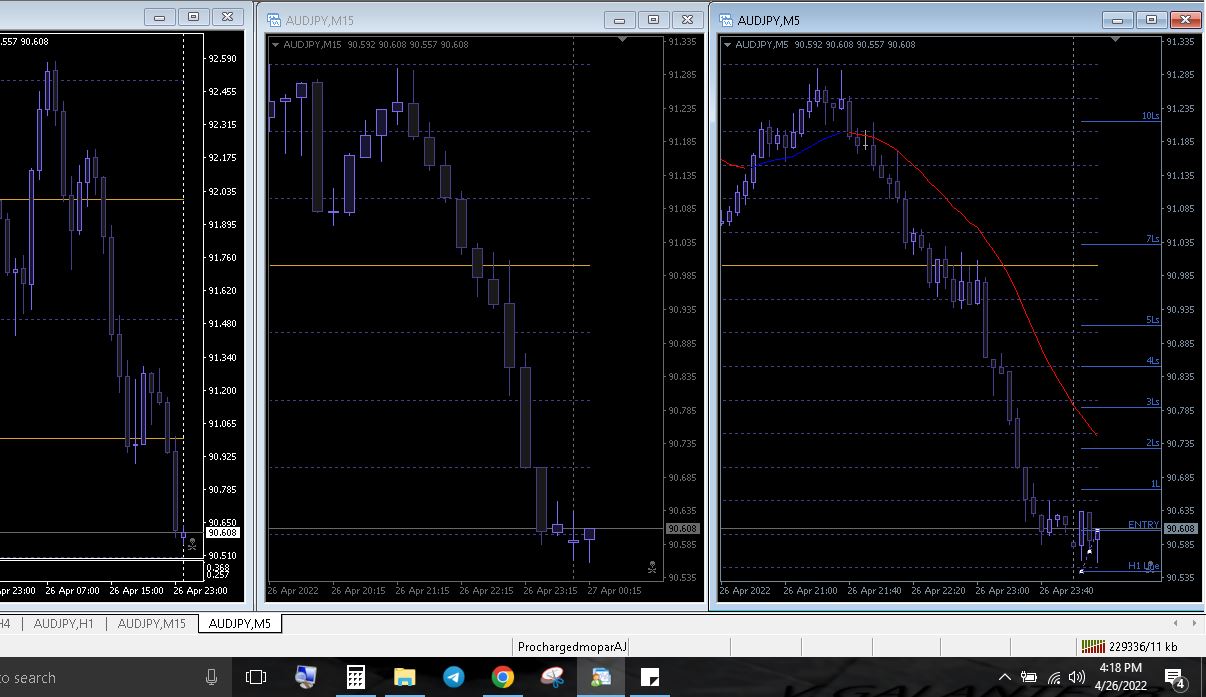Click the Task View taskbar icon

(256, 677)
